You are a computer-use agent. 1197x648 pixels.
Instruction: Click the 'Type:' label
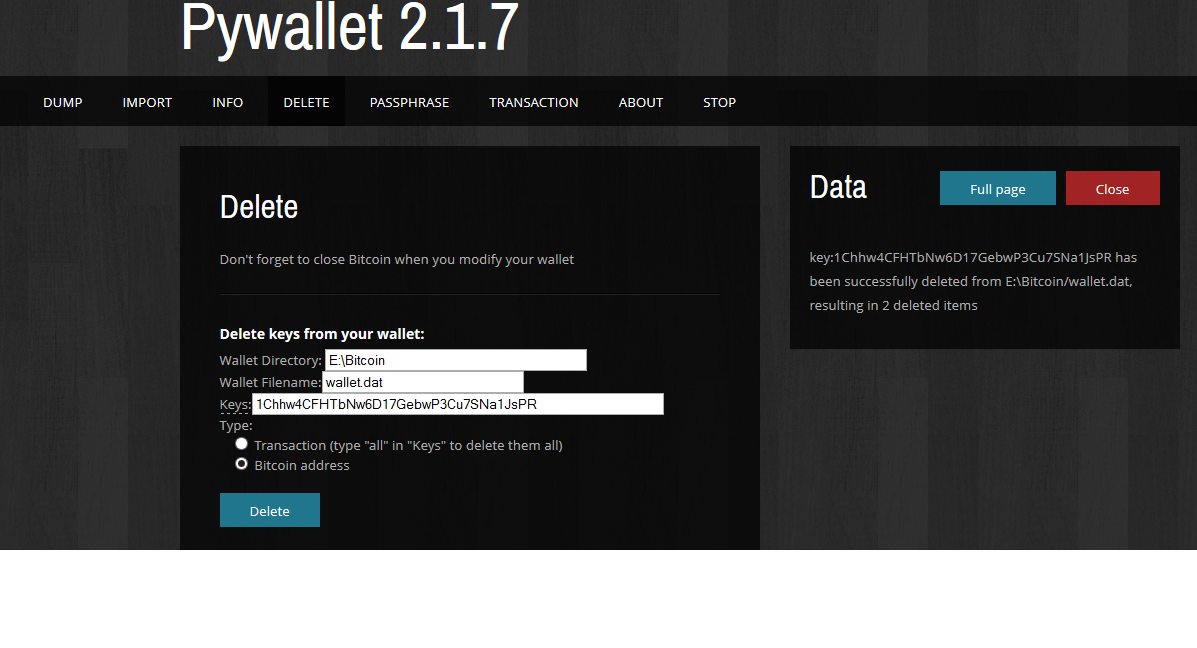[x=236, y=426]
